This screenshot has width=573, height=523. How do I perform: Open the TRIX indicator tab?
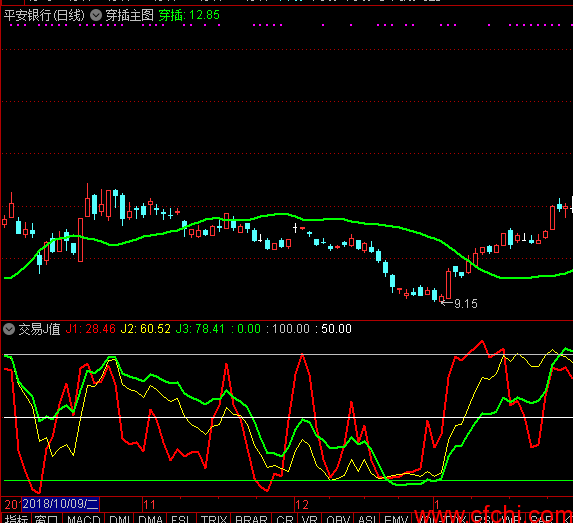point(214,519)
